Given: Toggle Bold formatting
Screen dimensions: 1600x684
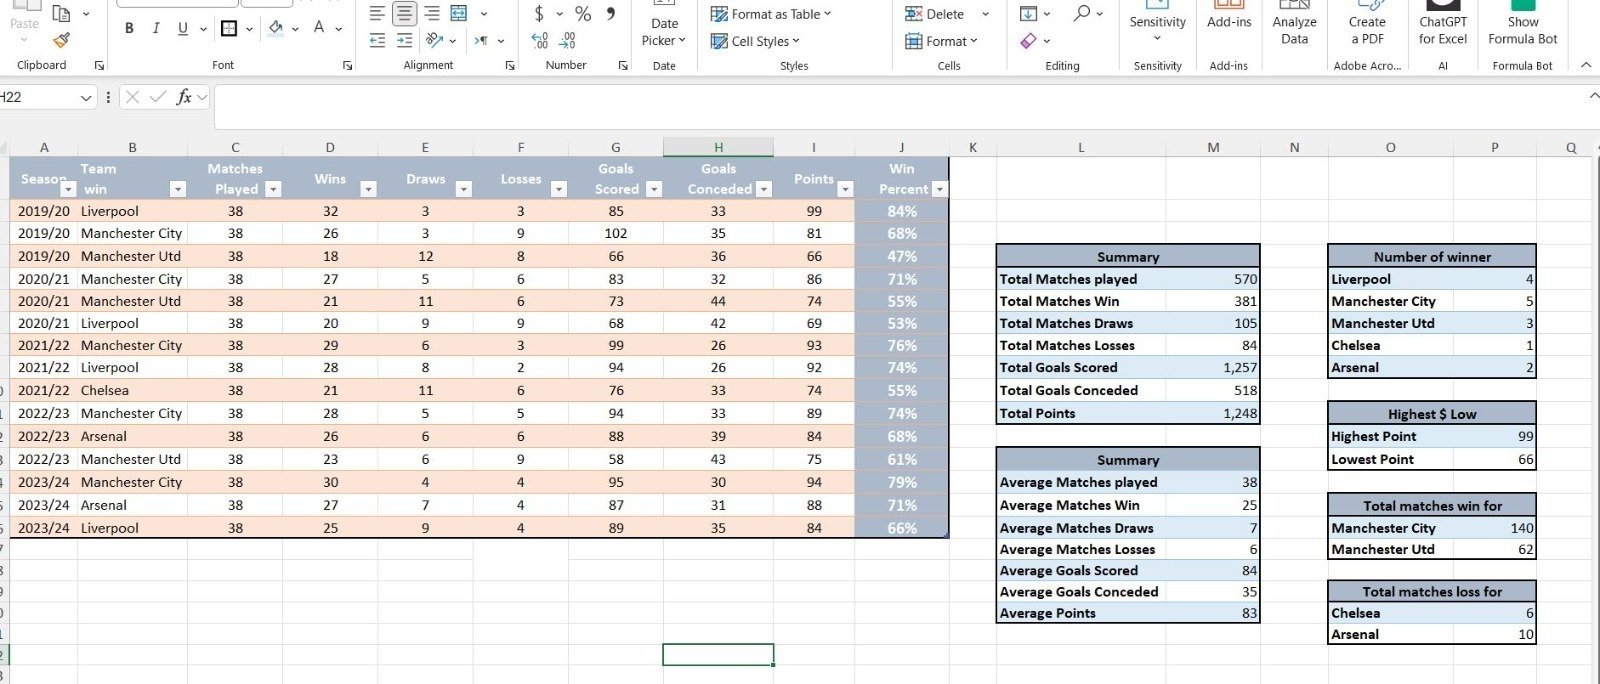Looking at the screenshot, I should tap(129, 28).
